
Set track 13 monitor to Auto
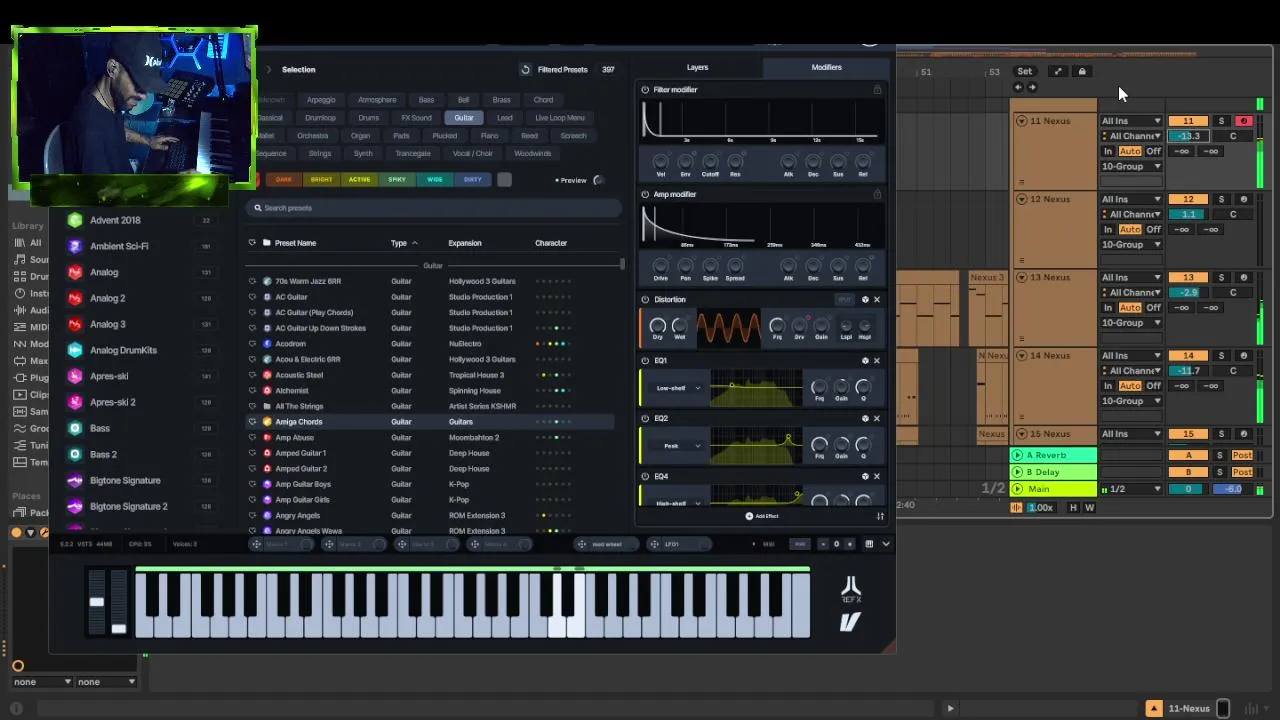[x=1130, y=308]
